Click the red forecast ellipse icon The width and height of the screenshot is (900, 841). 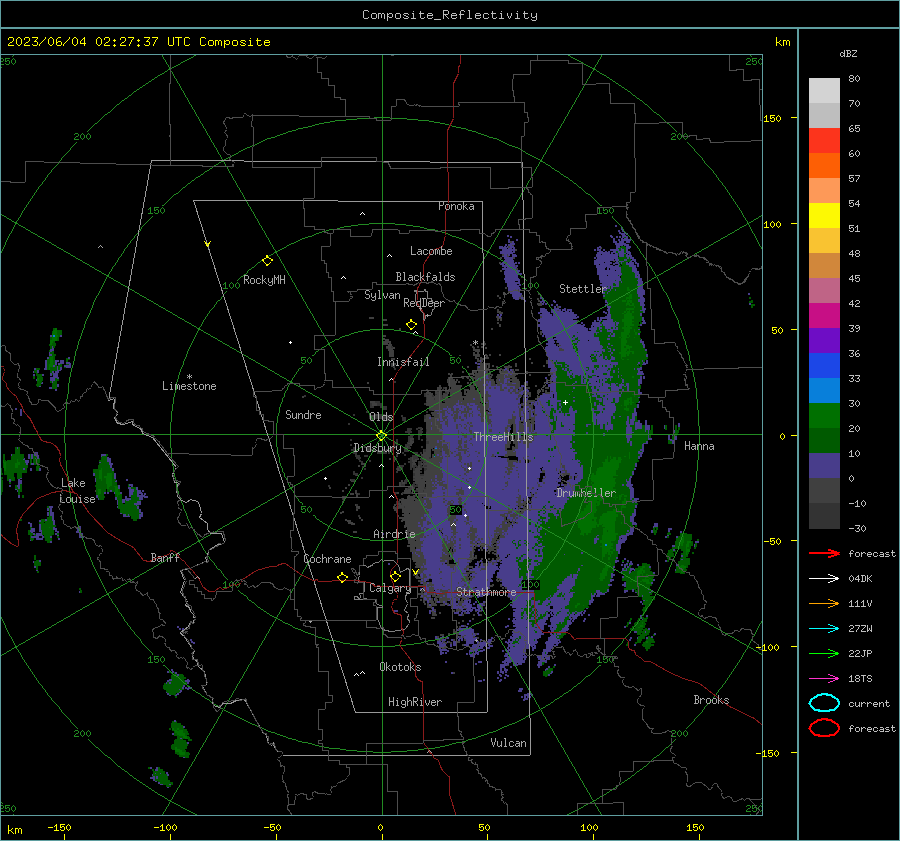pyautogui.click(x=824, y=728)
